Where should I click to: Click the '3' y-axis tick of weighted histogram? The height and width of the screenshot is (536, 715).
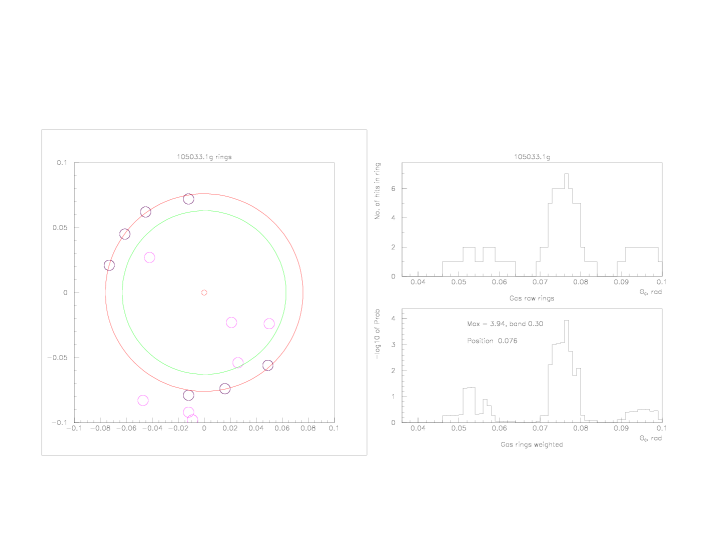393,345
